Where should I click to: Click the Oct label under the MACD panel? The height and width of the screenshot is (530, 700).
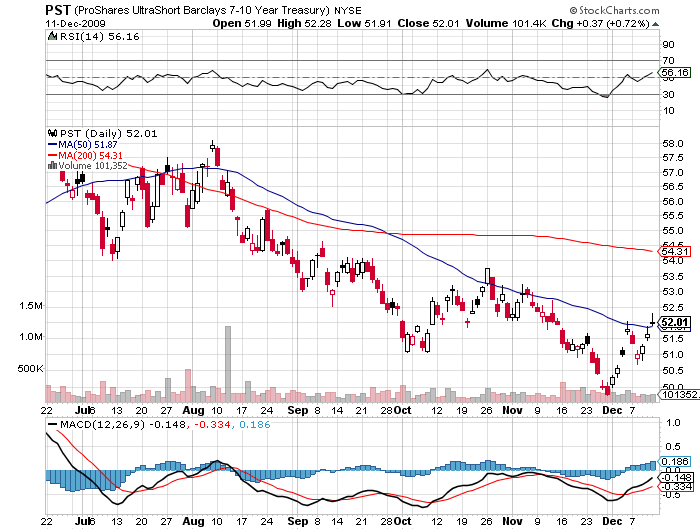pos(402,521)
